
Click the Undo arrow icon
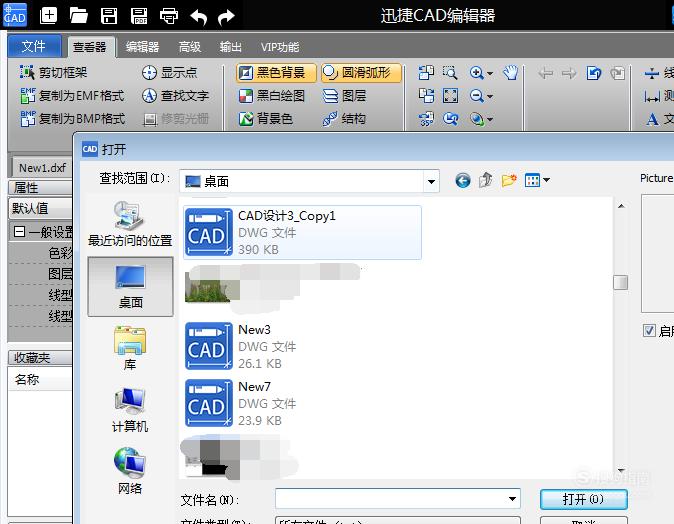pos(199,17)
